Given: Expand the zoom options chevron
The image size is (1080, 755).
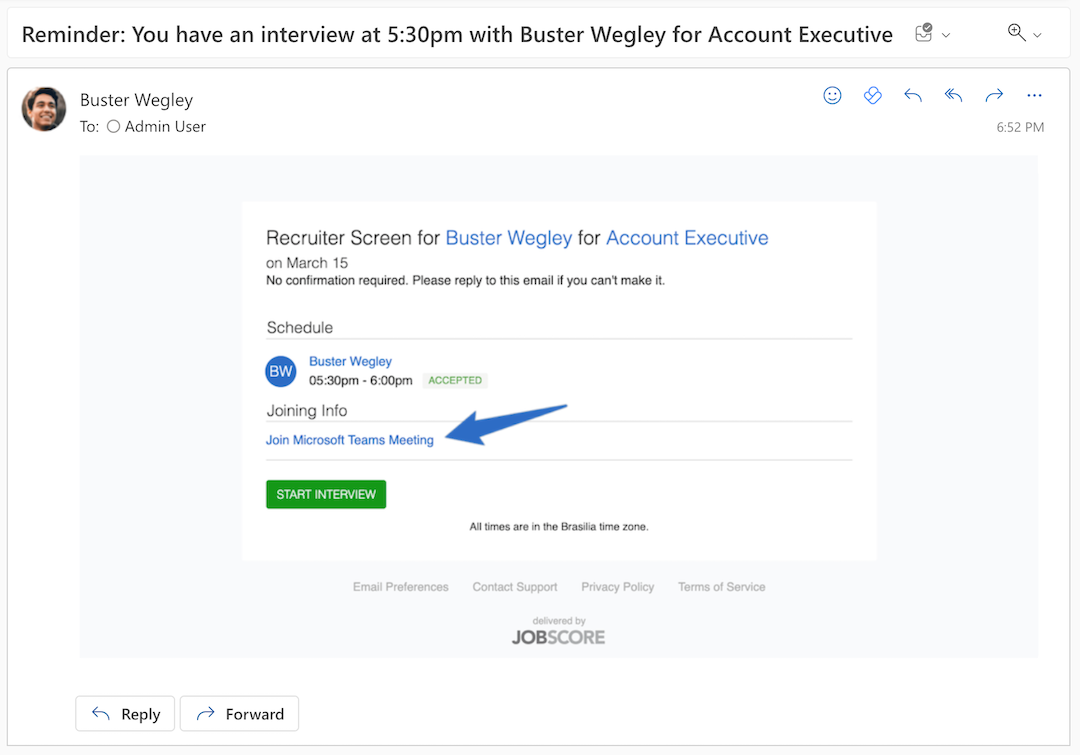Looking at the screenshot, I should point(1037,35).
